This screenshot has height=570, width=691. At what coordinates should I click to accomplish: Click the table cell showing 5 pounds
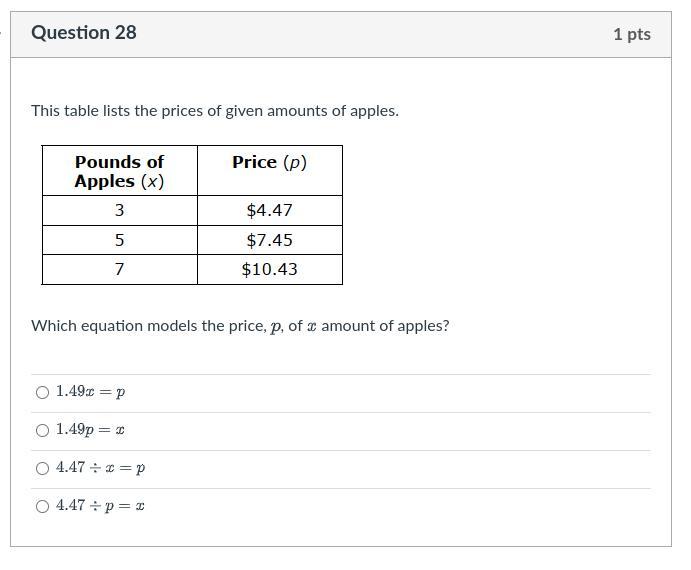tap(119, 241)
